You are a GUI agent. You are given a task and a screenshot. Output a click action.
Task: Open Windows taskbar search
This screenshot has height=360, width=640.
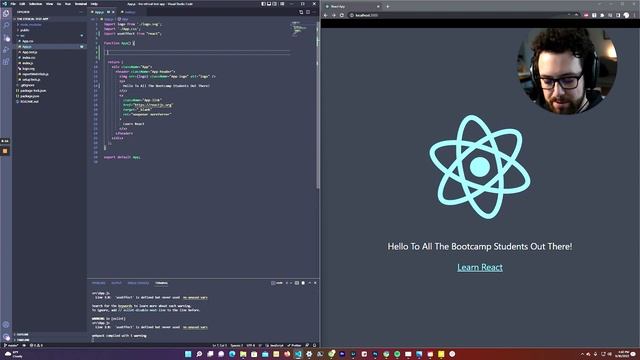[x=199, y=354]
